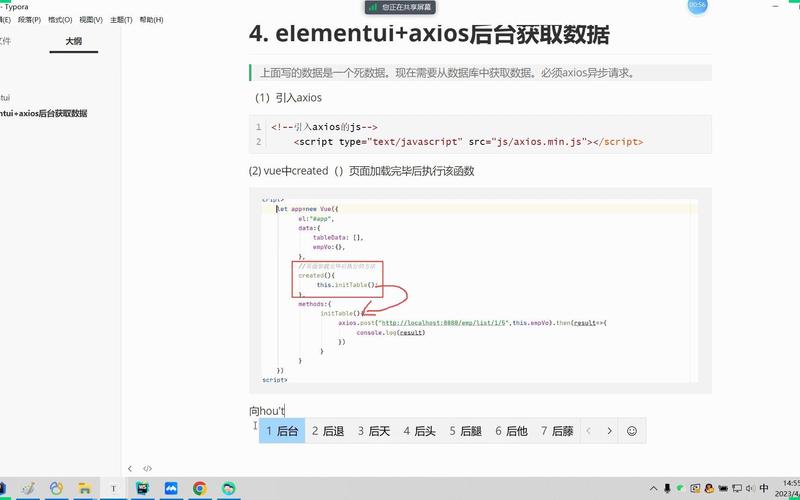Click the script tag code line

(x=468, y=142)
